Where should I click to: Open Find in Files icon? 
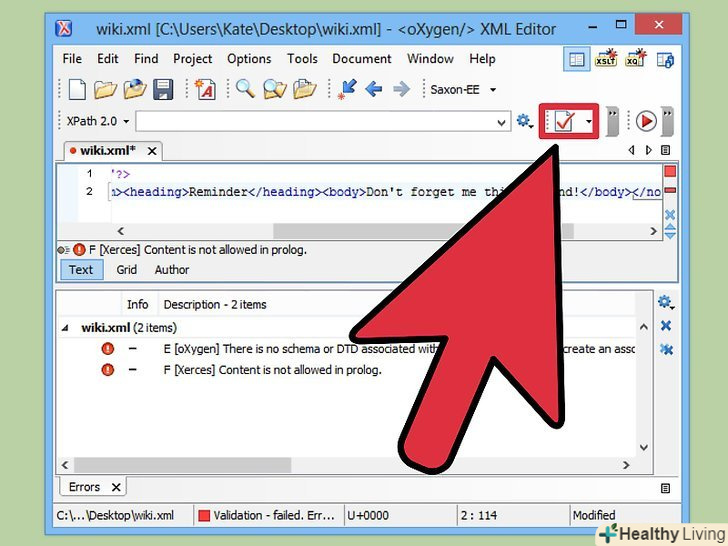275,89
